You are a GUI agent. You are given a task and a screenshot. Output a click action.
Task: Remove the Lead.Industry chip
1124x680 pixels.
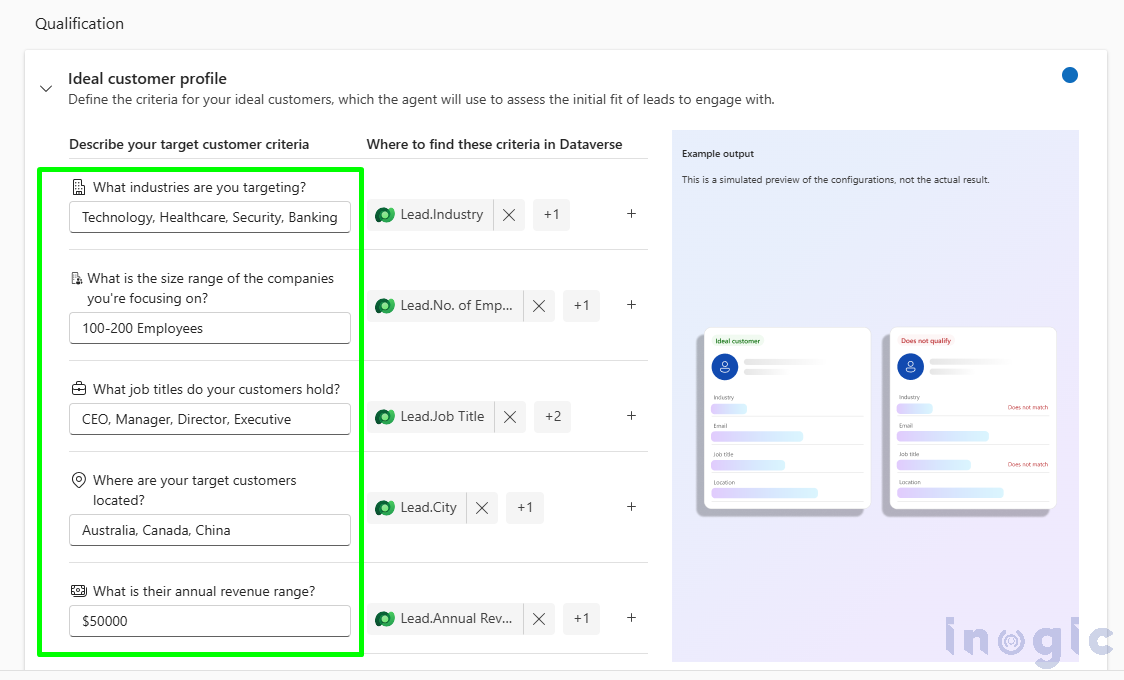coord(509,215)
